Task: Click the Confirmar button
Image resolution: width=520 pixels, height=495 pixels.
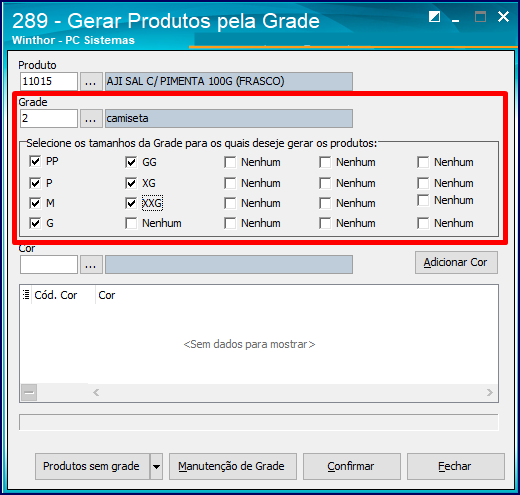Action: 352,466
